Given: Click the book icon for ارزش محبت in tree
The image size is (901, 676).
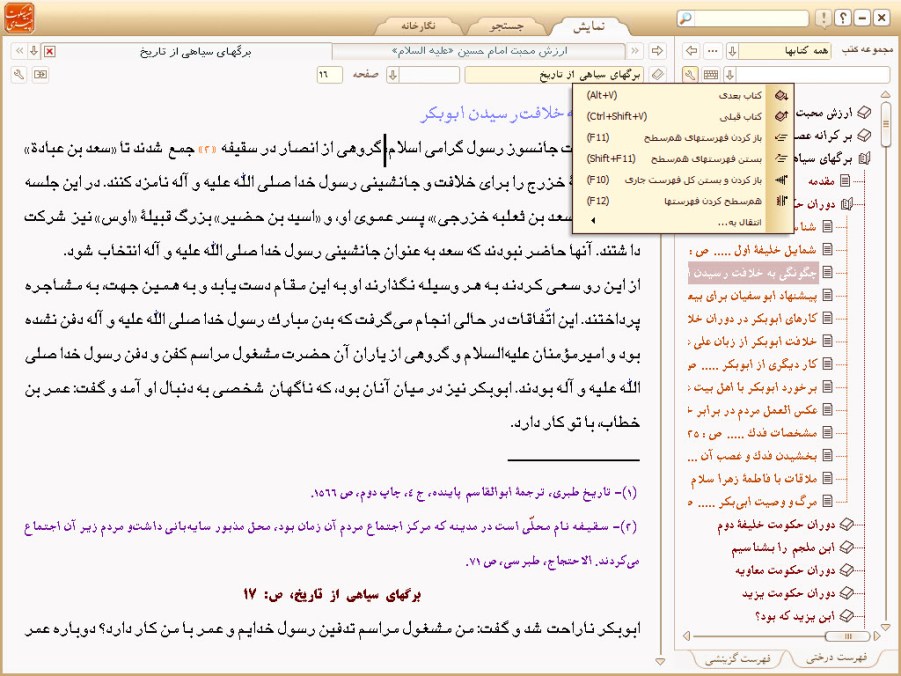Looking at the screenshot, I should [x=864, y=113].
